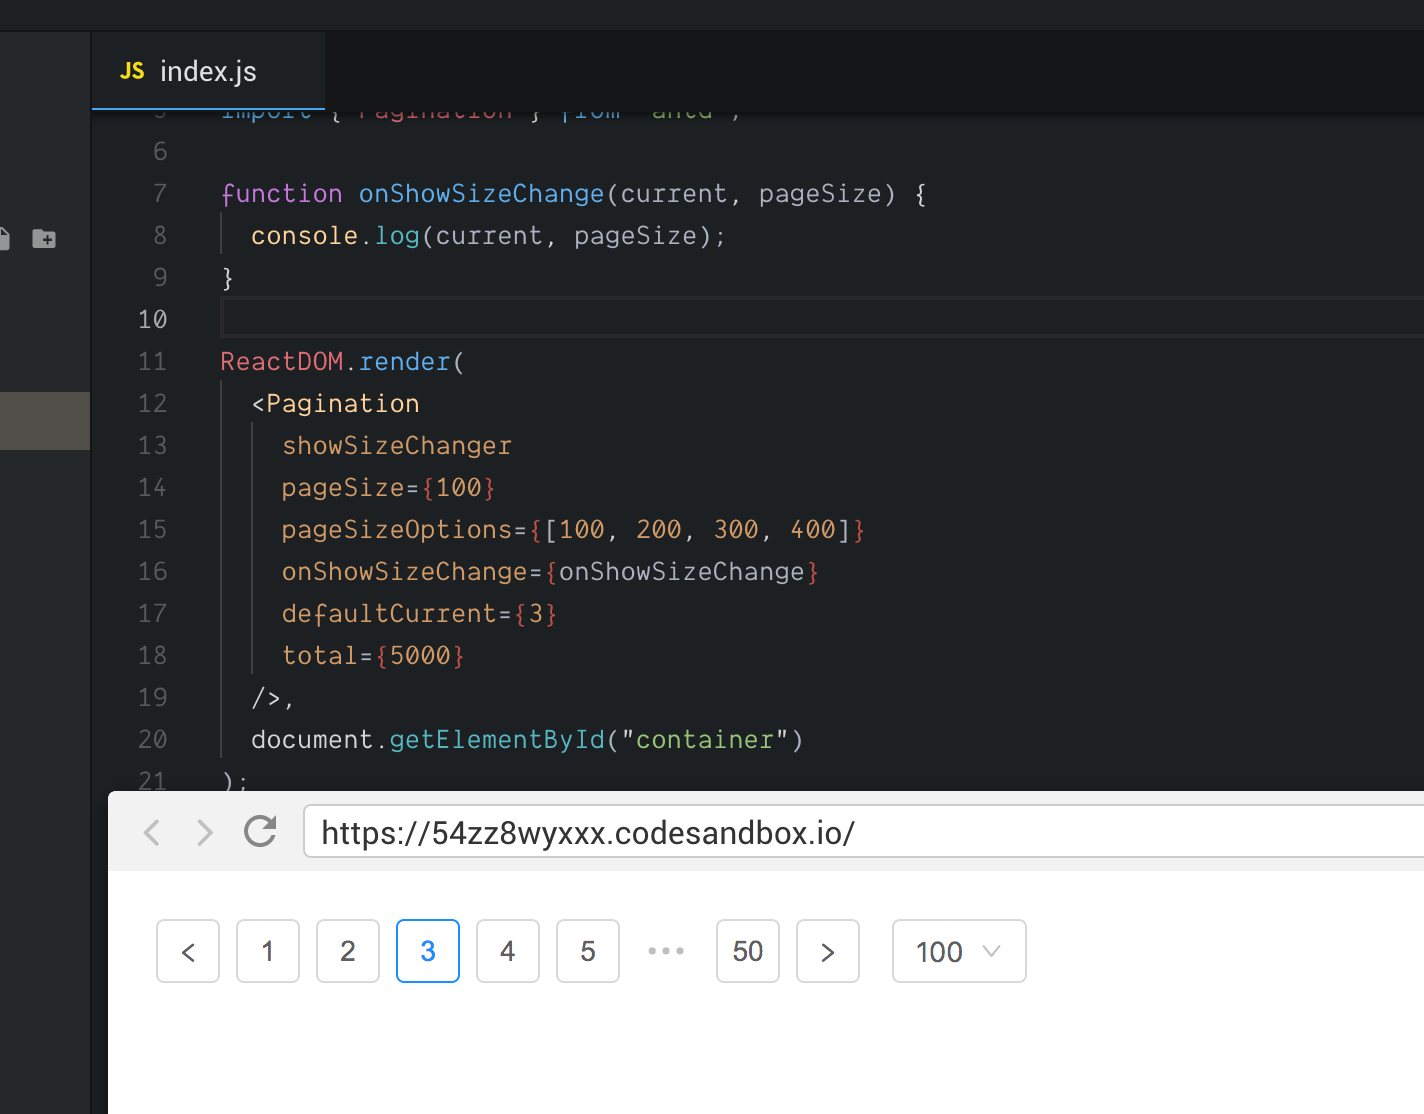1424x1114 pixels.
Task: Click line number 10 in the editor
Action: (152, 319)
